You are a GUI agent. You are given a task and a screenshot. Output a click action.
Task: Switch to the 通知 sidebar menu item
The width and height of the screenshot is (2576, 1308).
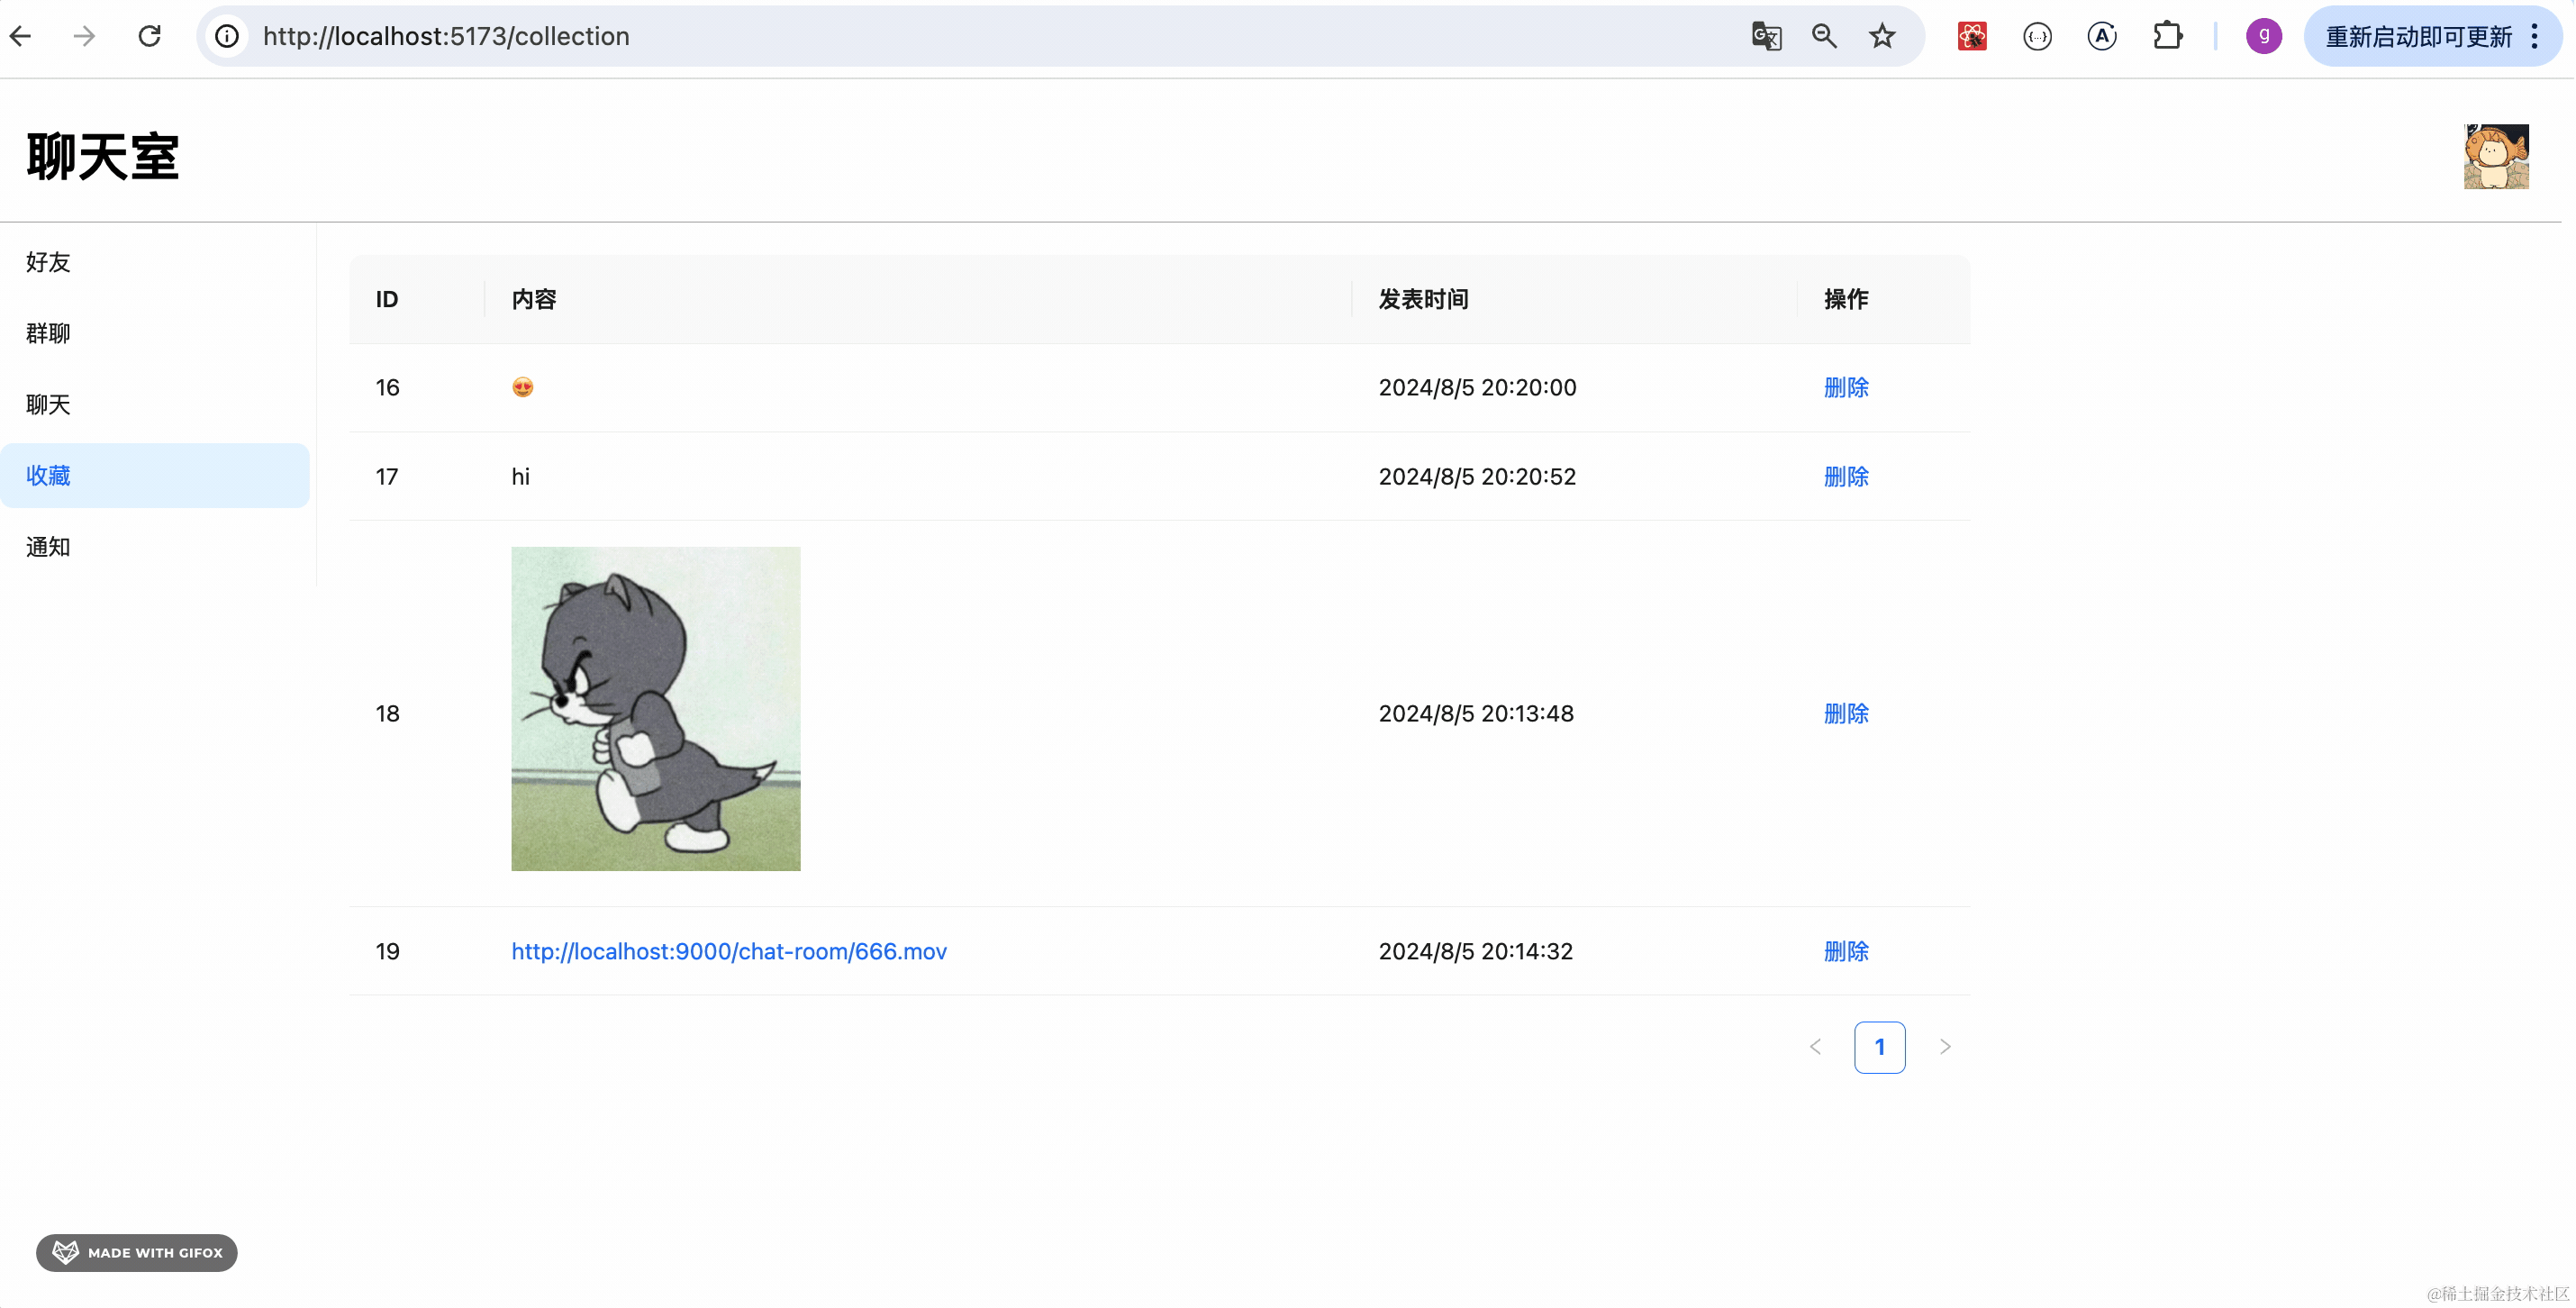coord(48,547)
